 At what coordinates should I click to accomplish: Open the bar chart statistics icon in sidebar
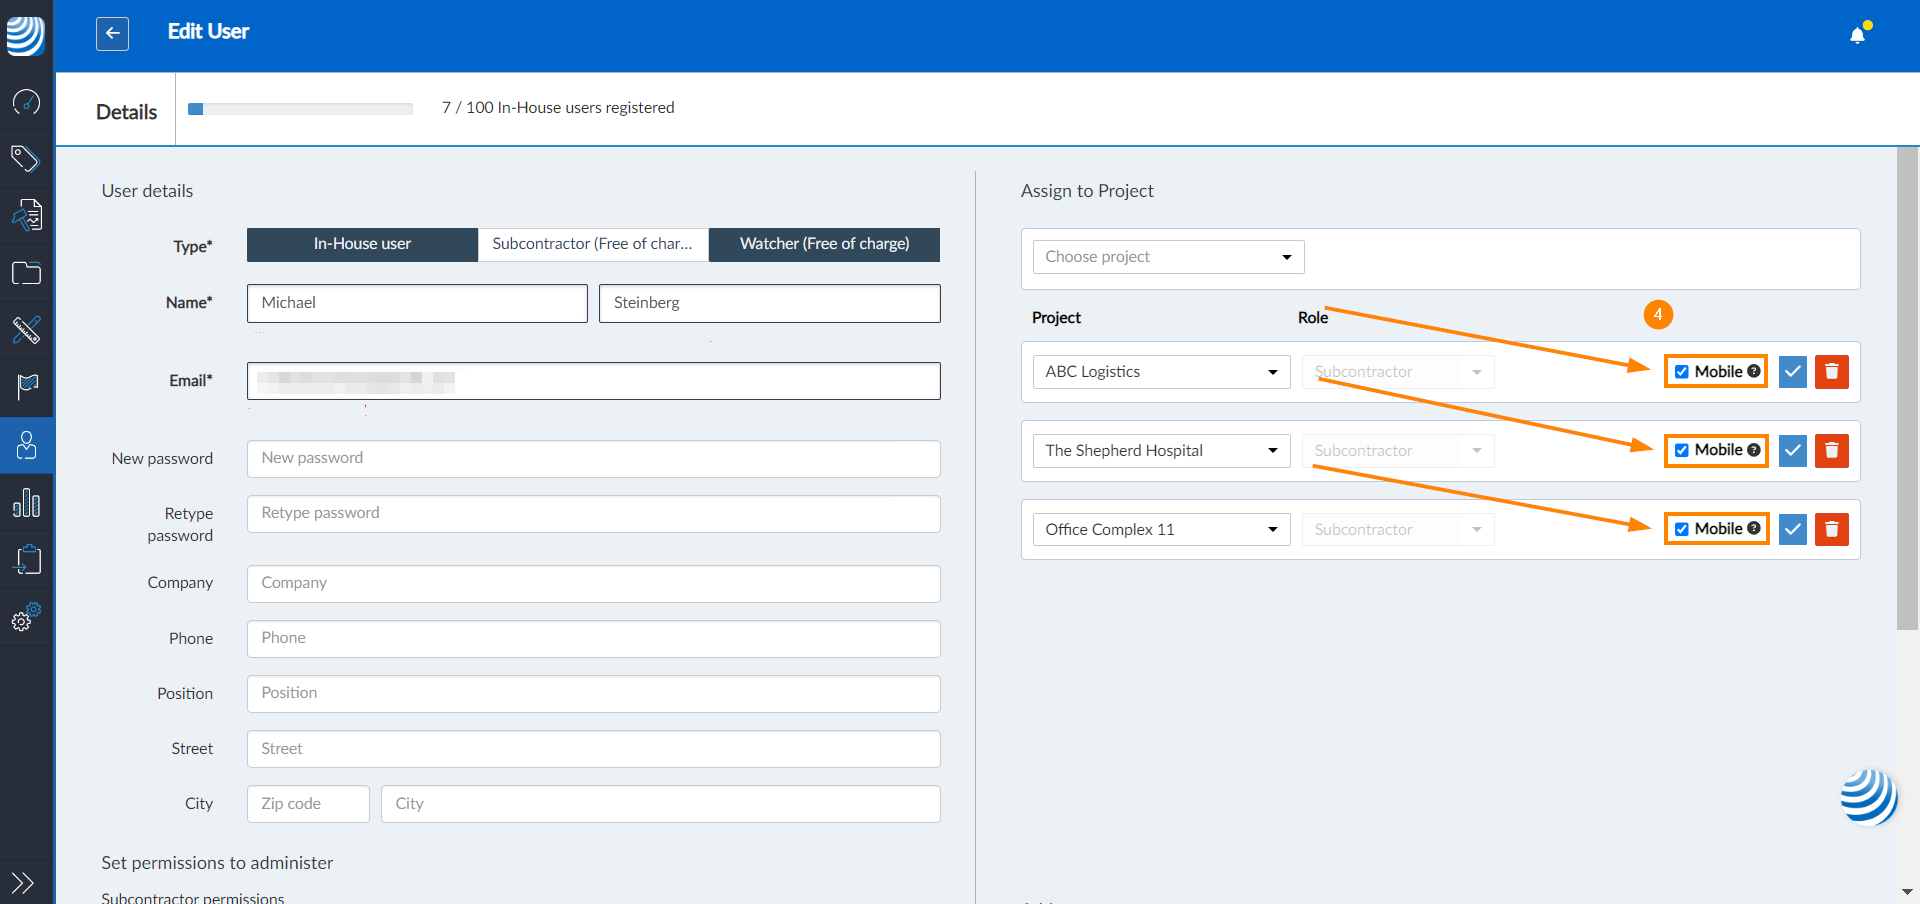tap(27, 503)
